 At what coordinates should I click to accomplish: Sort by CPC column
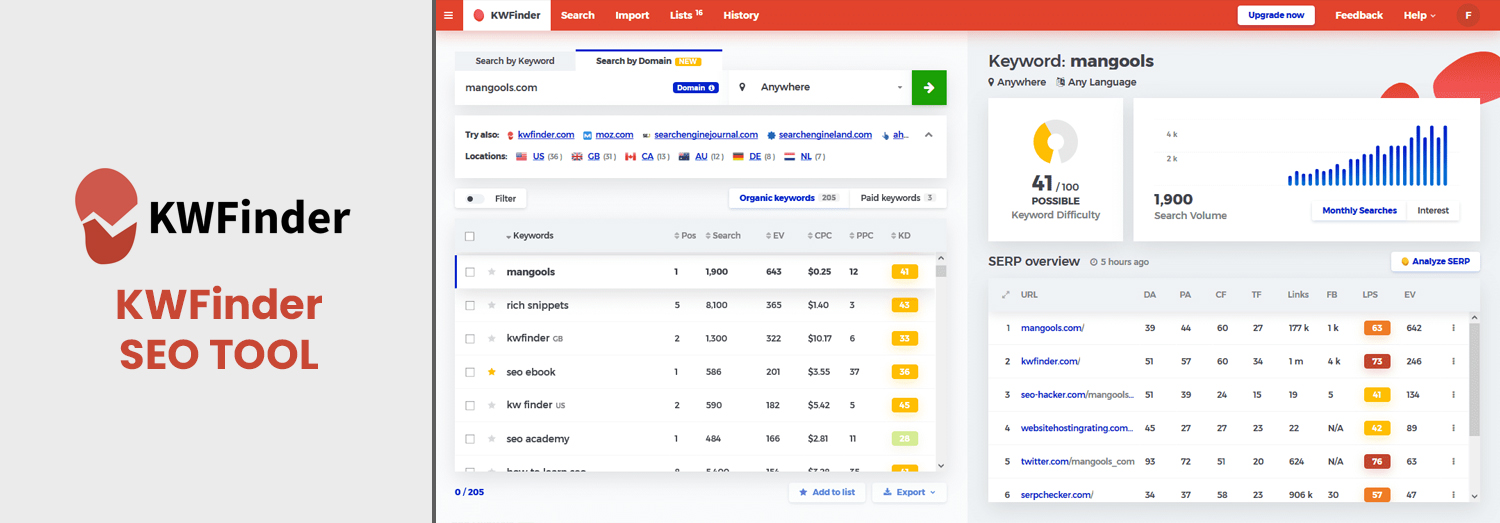tap(820, 236)
